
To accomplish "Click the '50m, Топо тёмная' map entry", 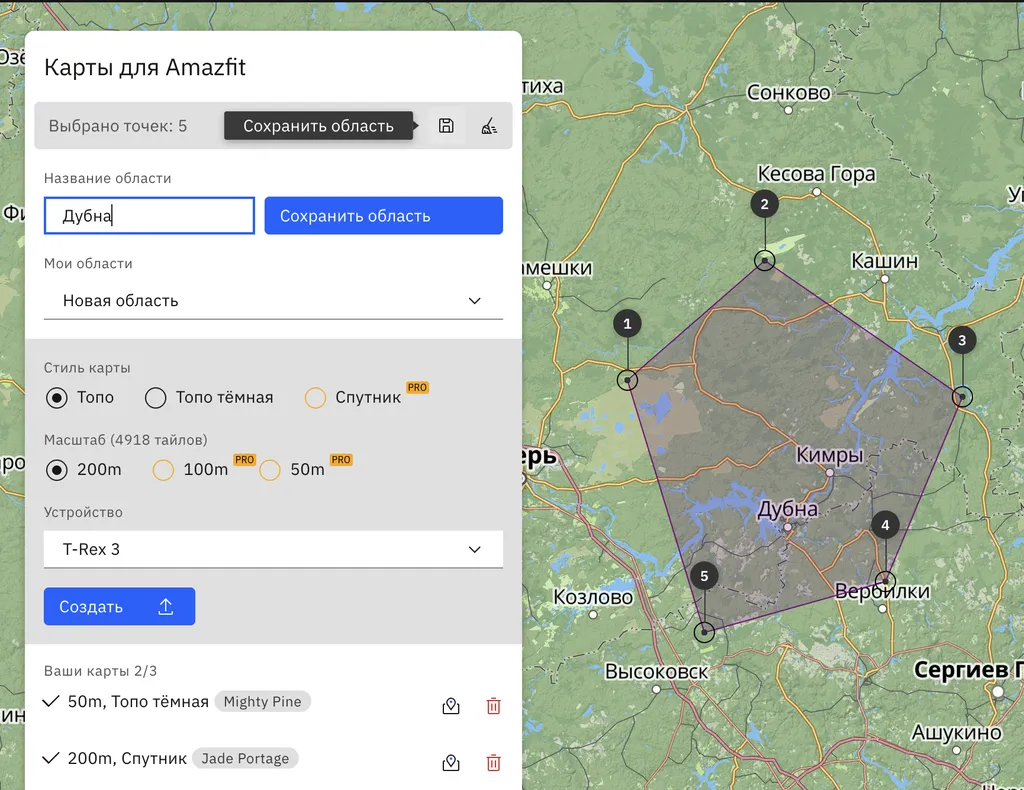I will (x=138, y=701).
